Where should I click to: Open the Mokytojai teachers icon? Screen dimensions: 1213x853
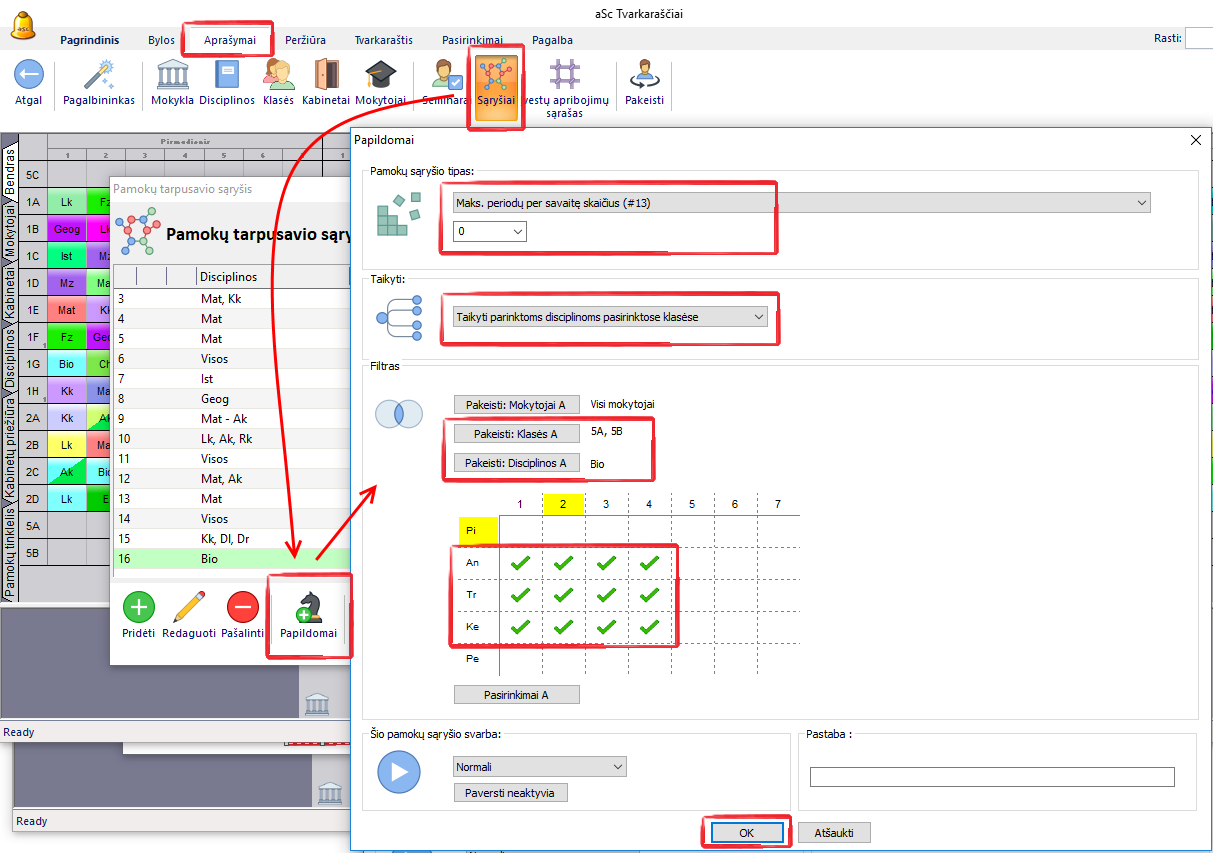point(380,75)
